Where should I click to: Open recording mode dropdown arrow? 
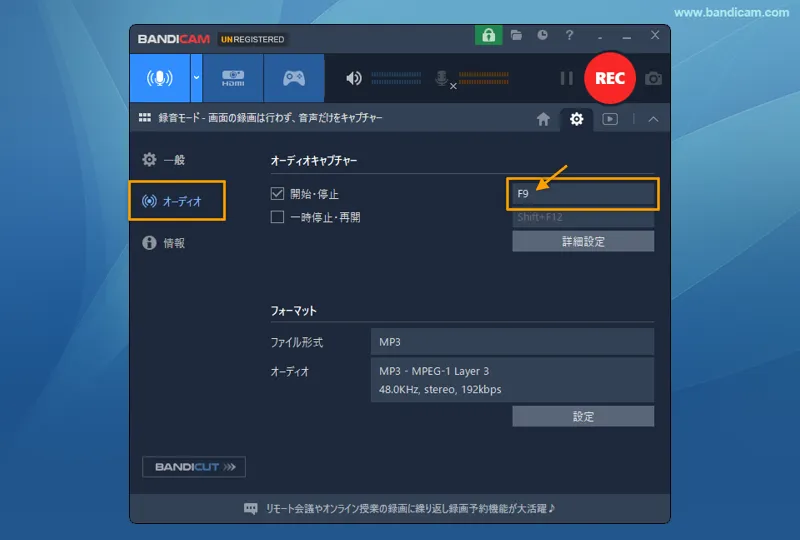coord(196,78)
